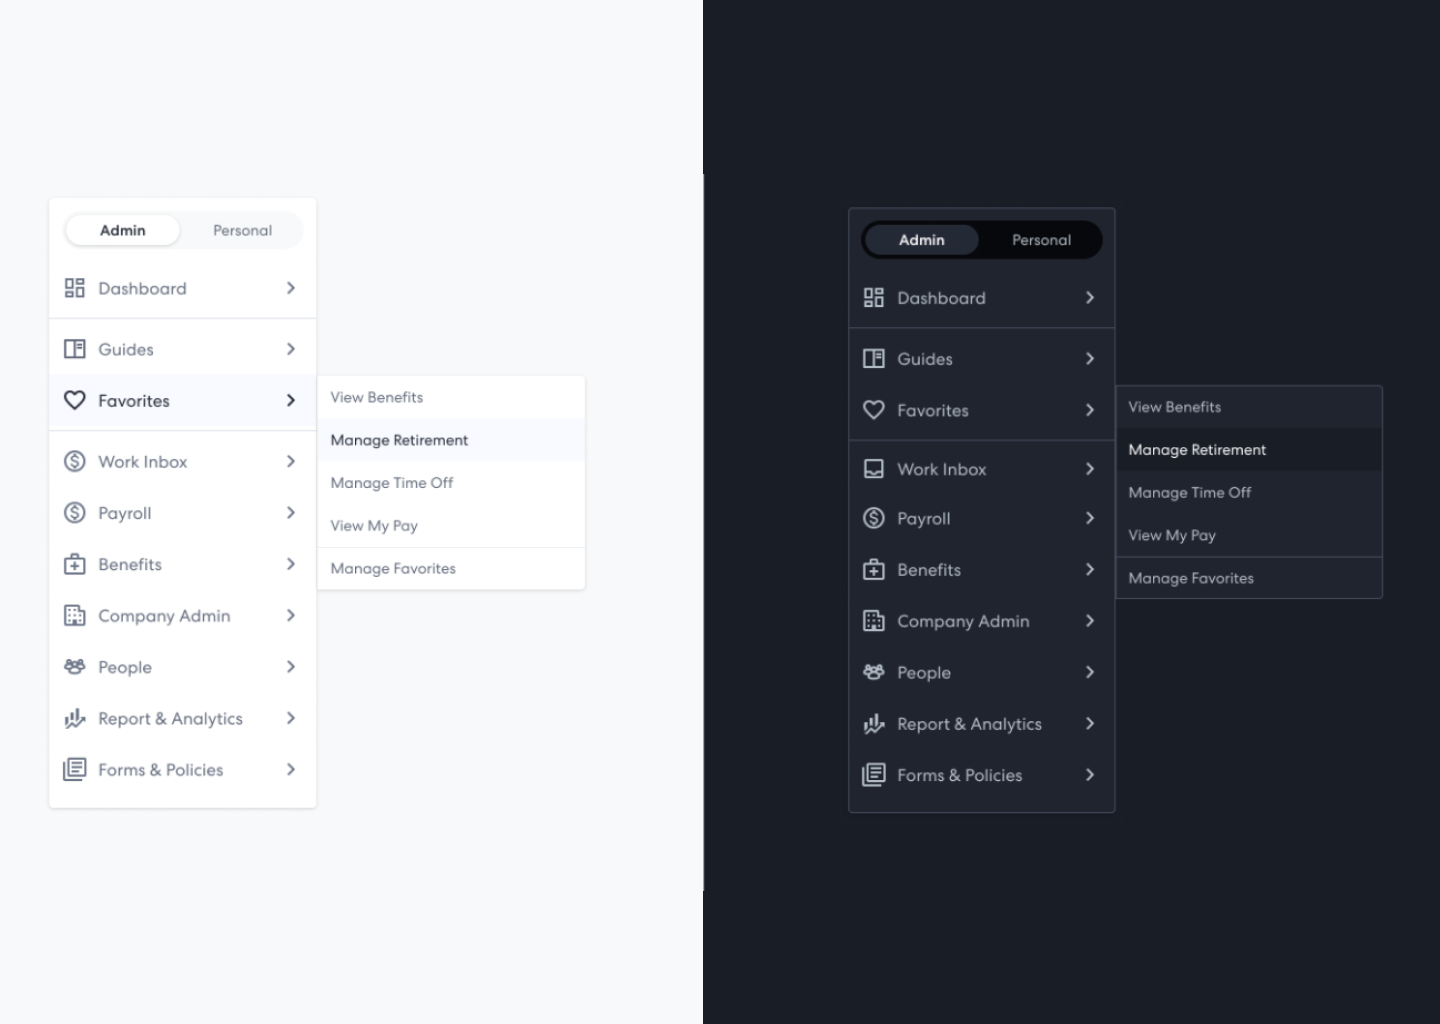Image resolution: width=1440 pixels, height=1024 pixels.
Task: Expand the Dashboard chevron
Action: click(291, 288)
